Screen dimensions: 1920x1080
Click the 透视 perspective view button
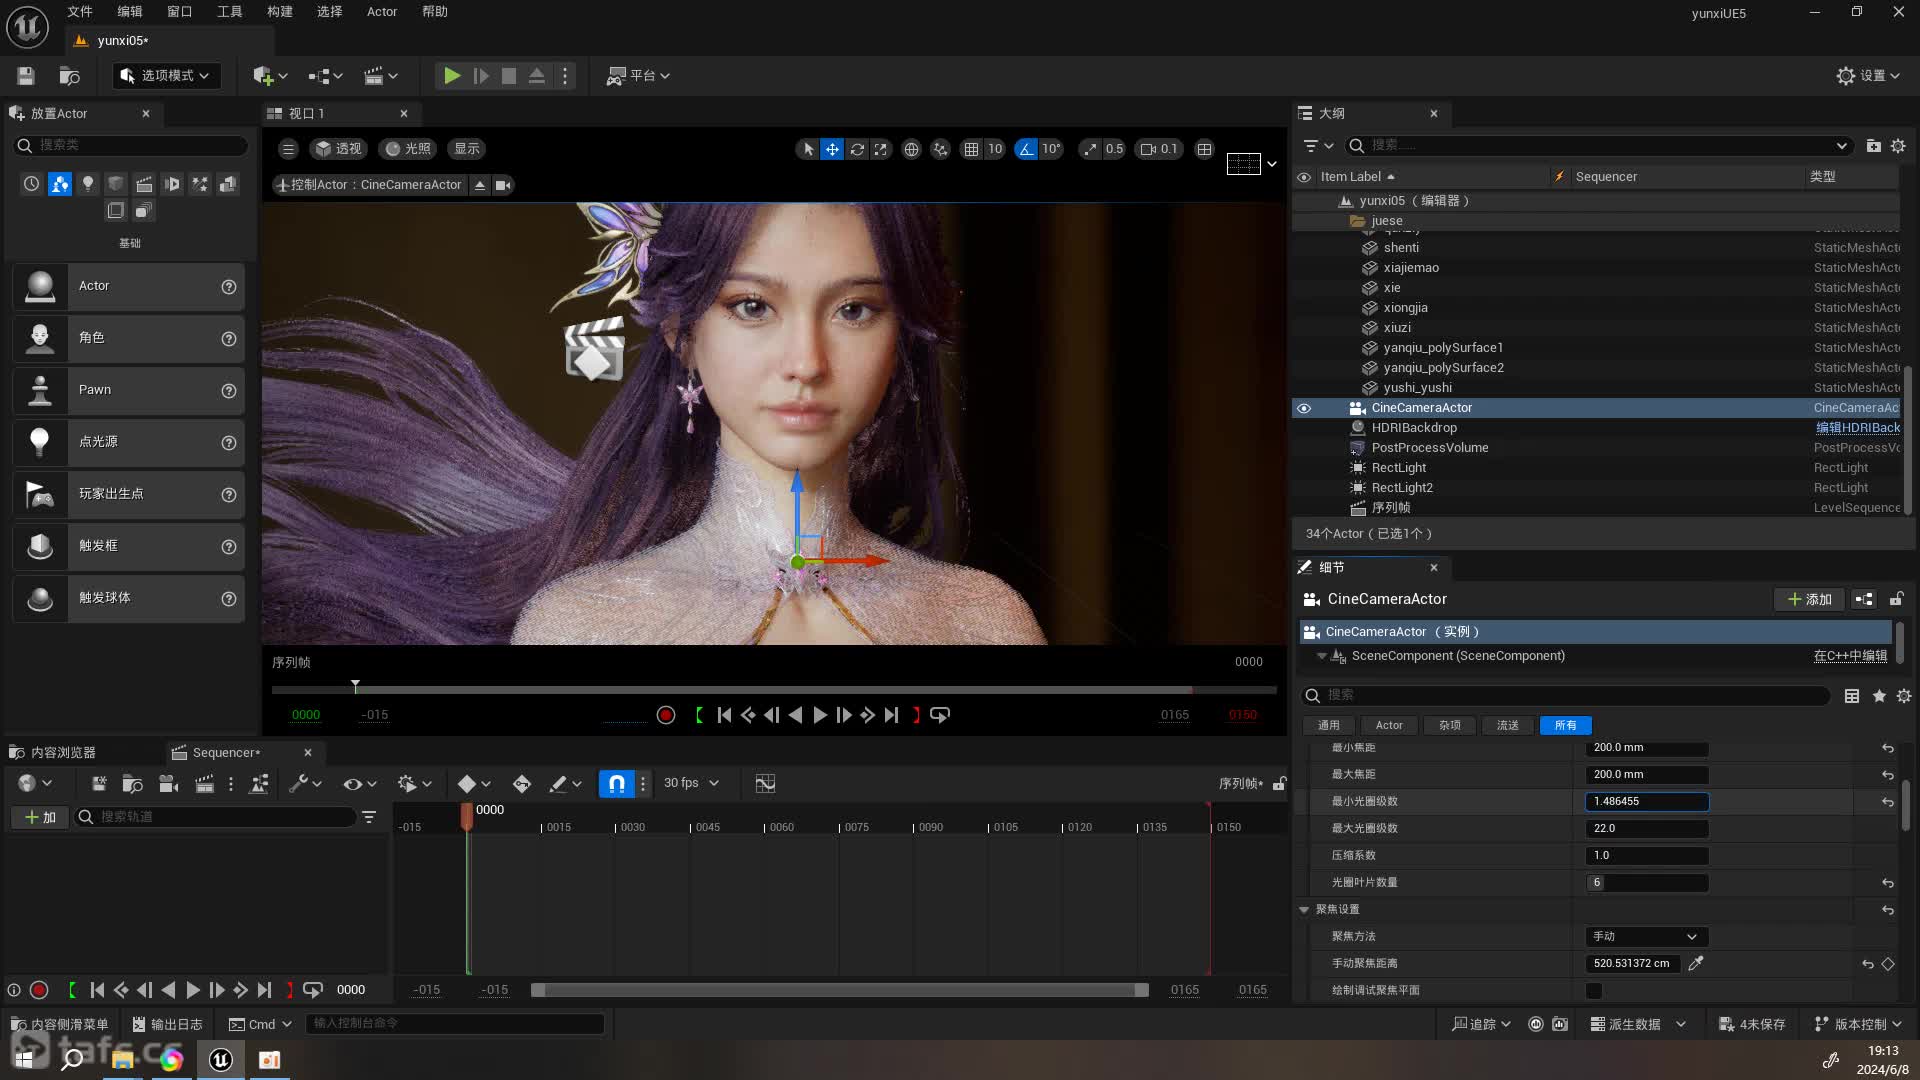(339, 149)
